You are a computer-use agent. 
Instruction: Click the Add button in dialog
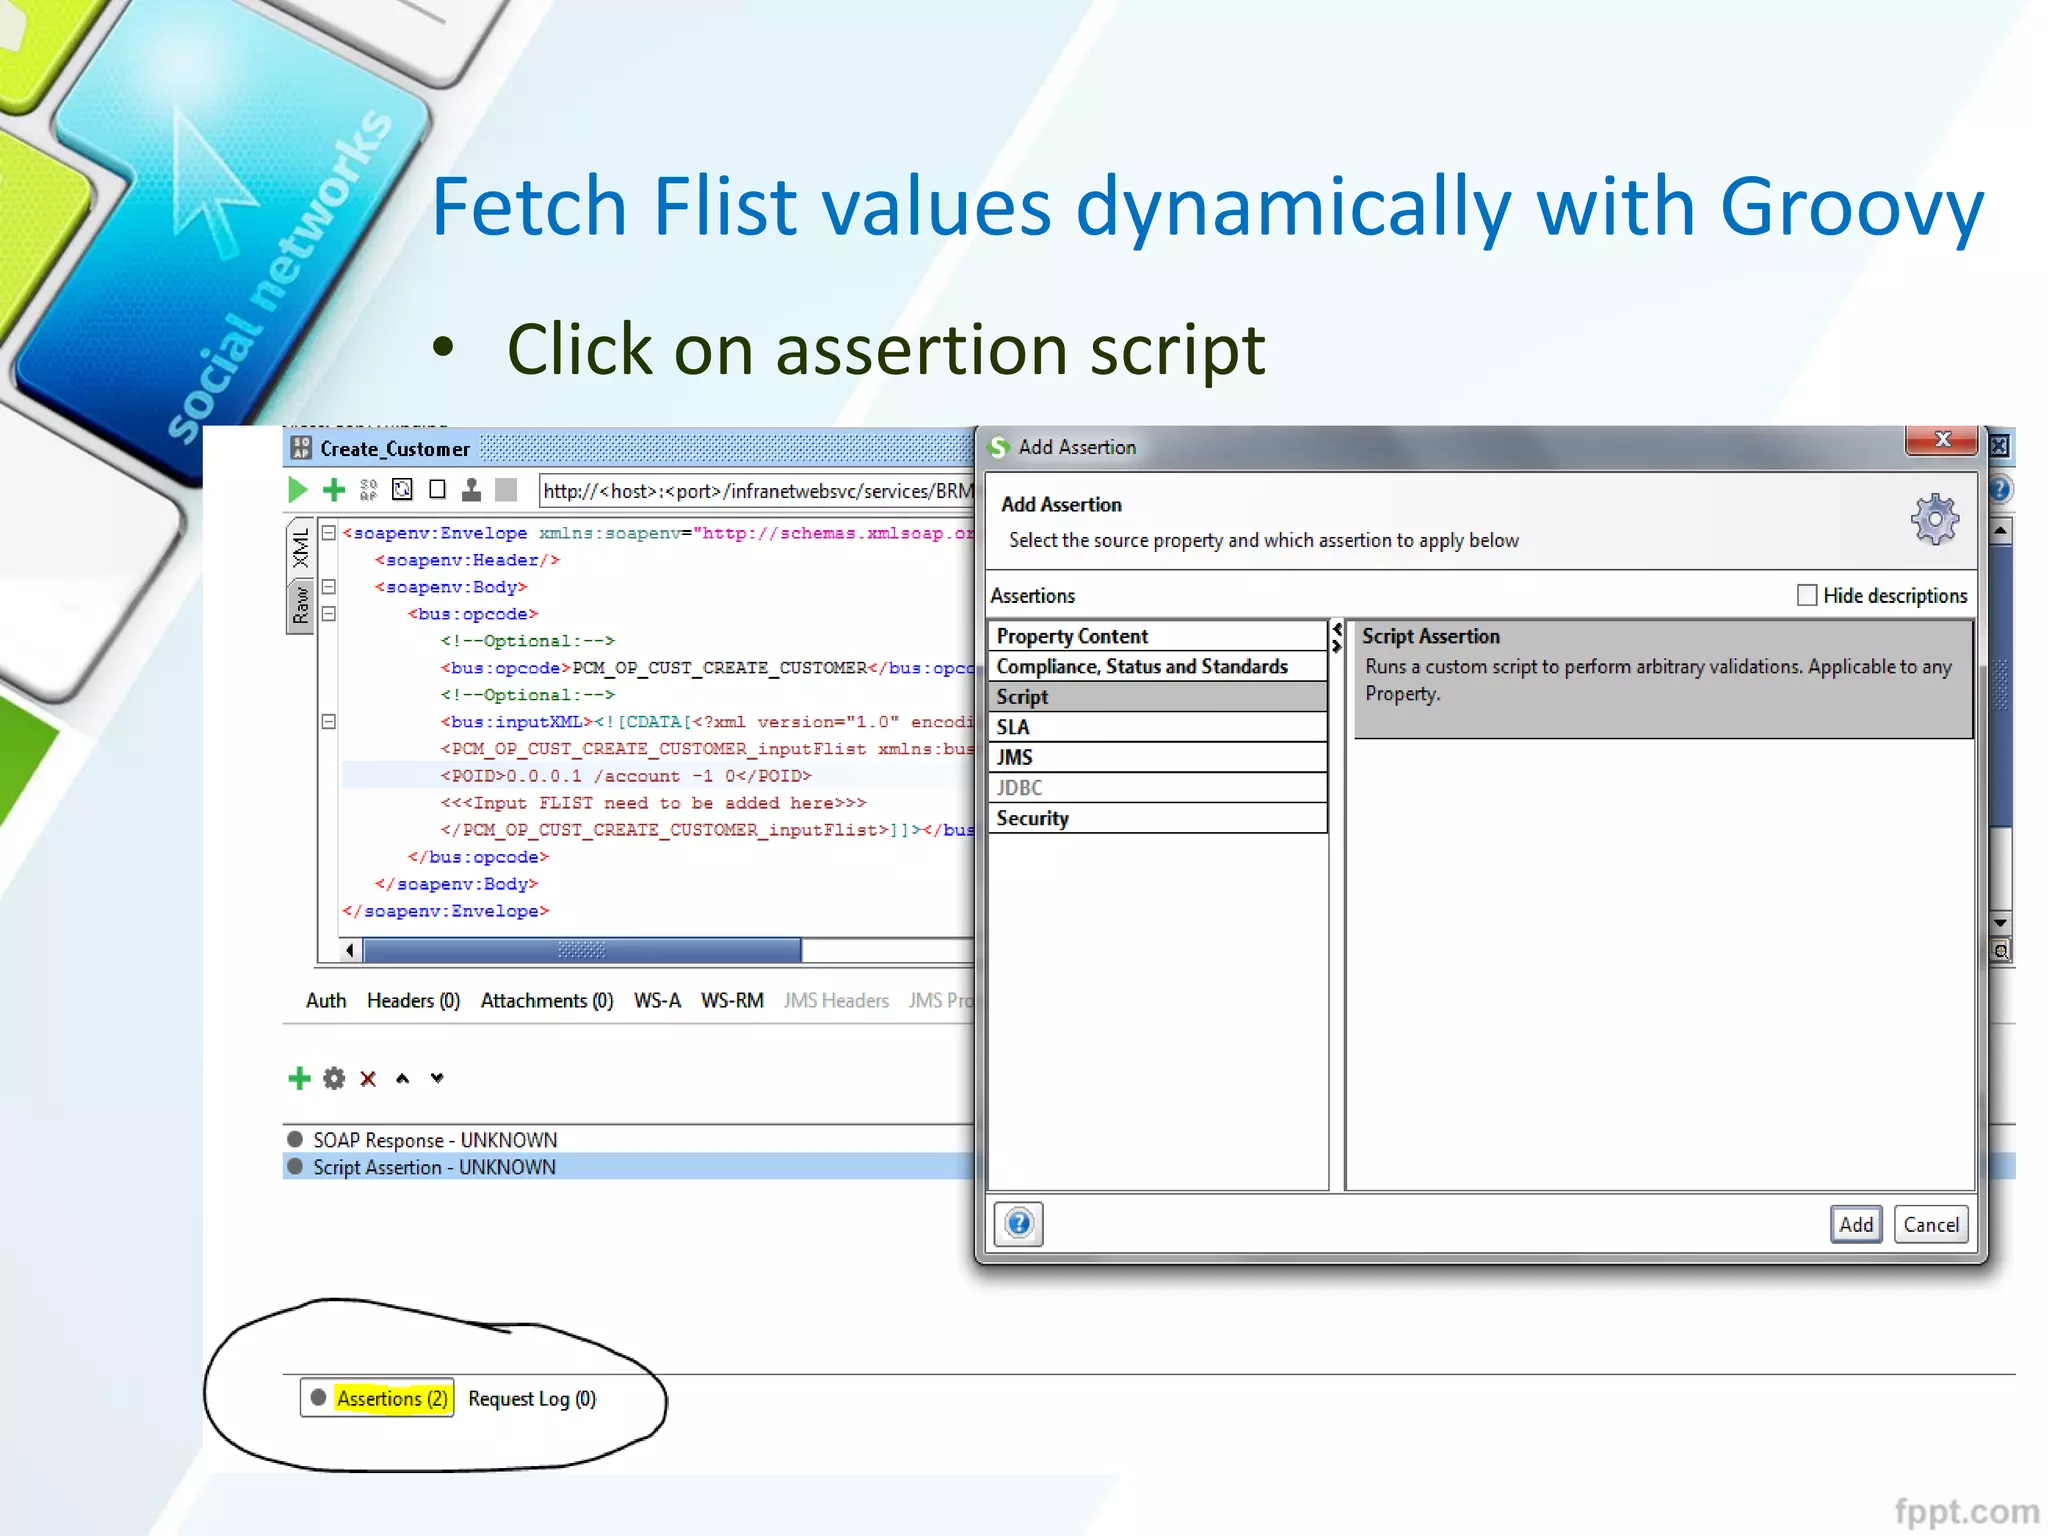1855,1224
